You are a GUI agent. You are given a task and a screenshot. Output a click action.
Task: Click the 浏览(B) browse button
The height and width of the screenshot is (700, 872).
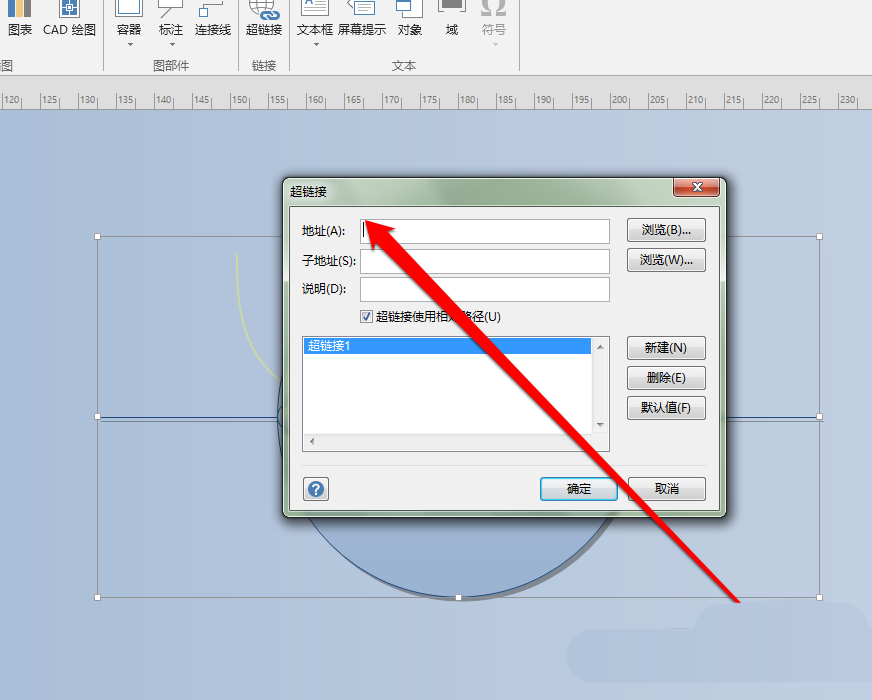[x=666, y=230]
